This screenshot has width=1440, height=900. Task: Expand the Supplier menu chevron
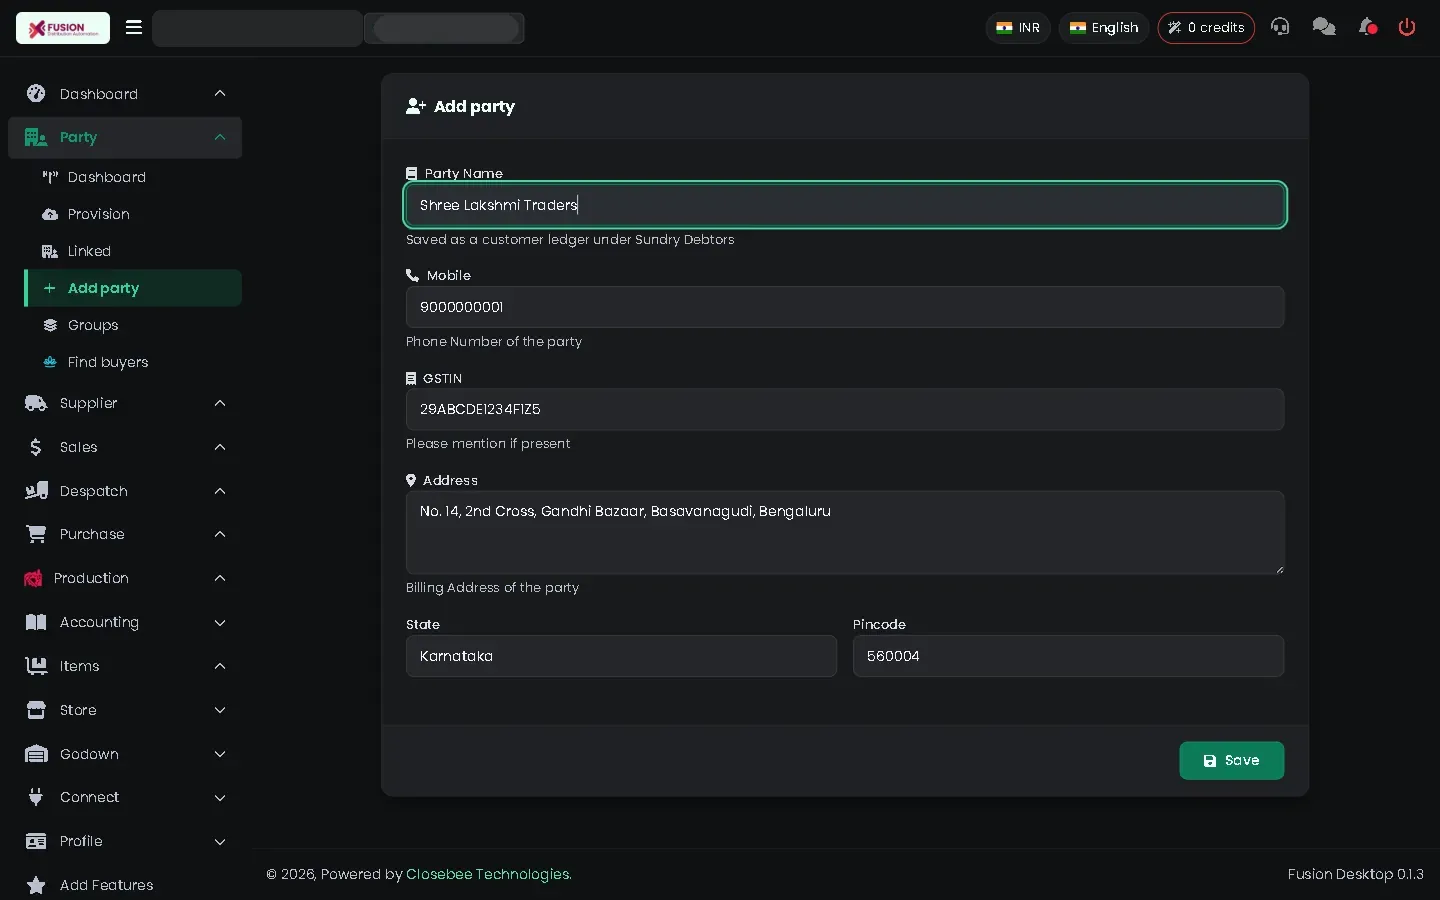tap(220, 403)
